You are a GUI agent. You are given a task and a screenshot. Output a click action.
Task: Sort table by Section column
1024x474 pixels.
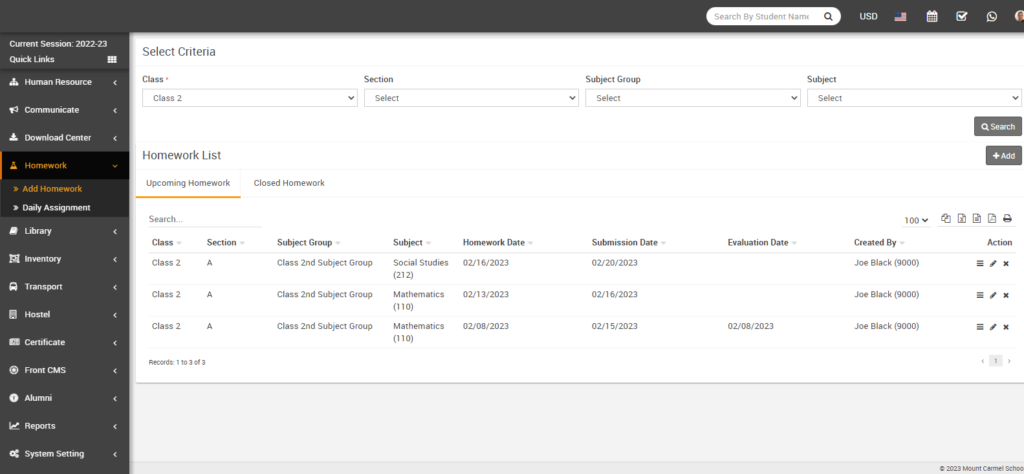coord(225,242)
